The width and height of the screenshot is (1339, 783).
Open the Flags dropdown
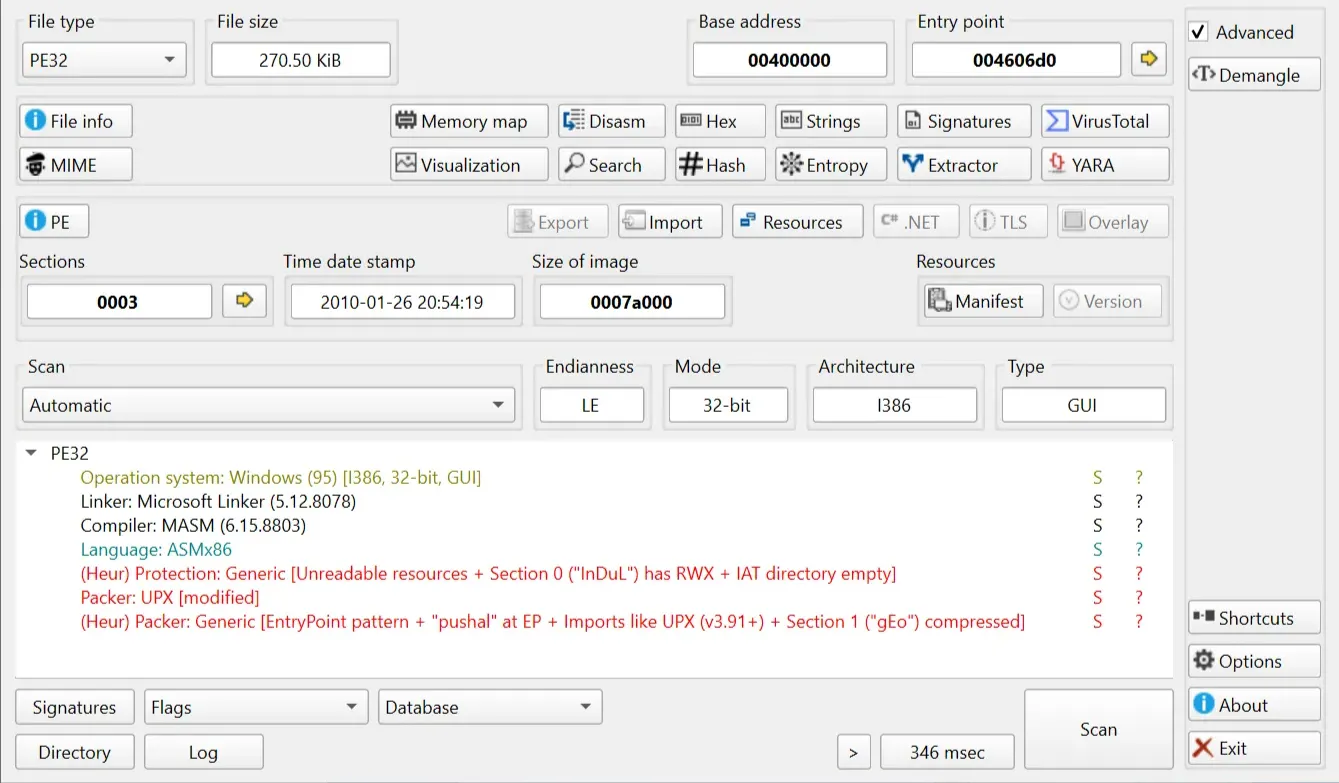point(255,707)
